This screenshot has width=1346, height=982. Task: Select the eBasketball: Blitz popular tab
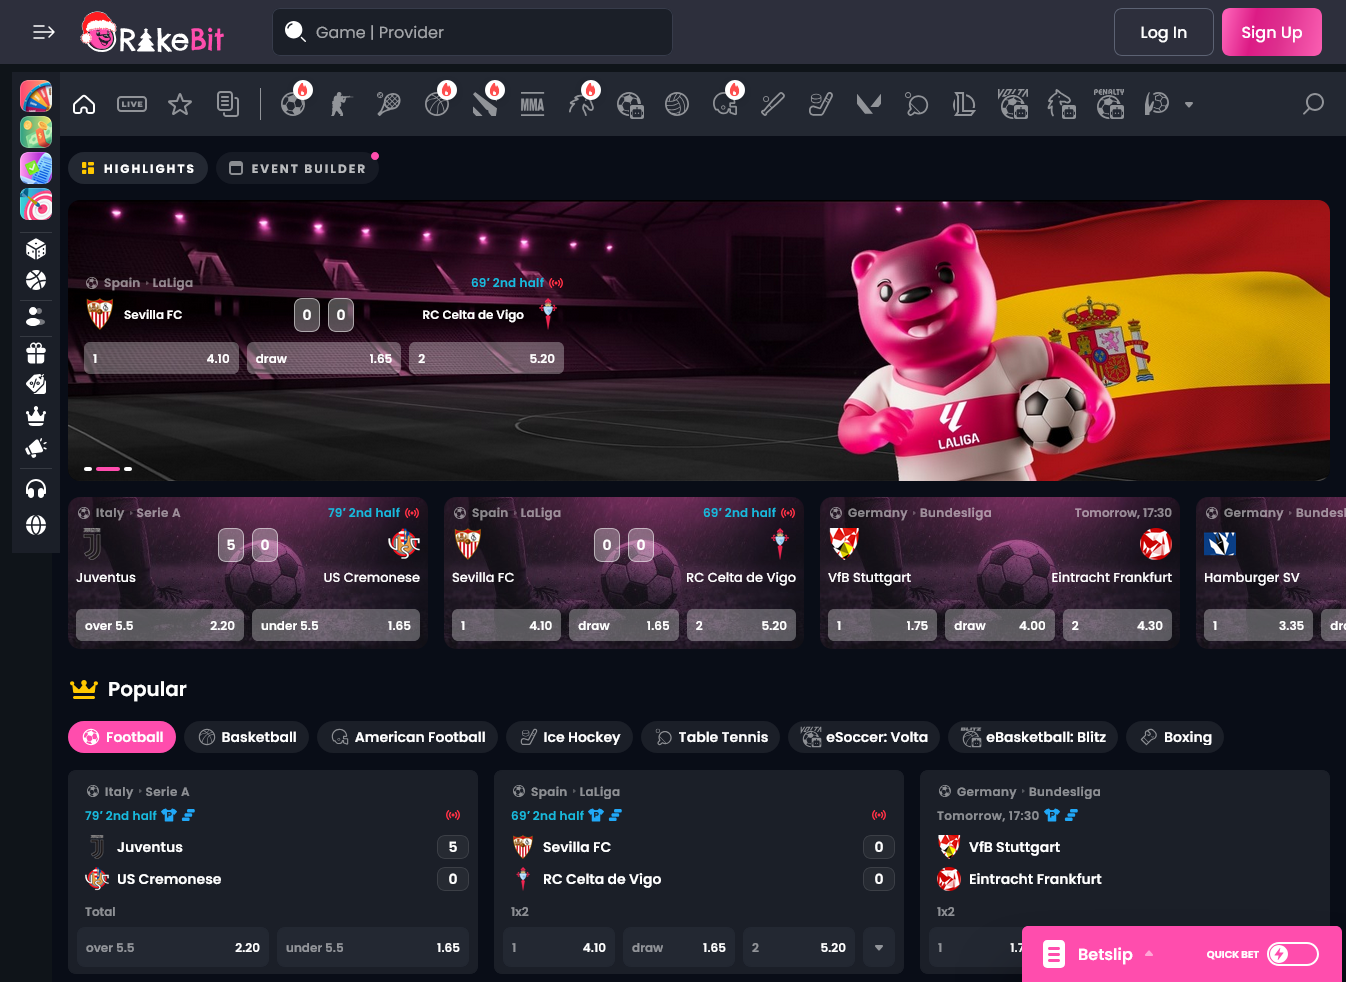pyautogui.click(x=1034, y=737)
